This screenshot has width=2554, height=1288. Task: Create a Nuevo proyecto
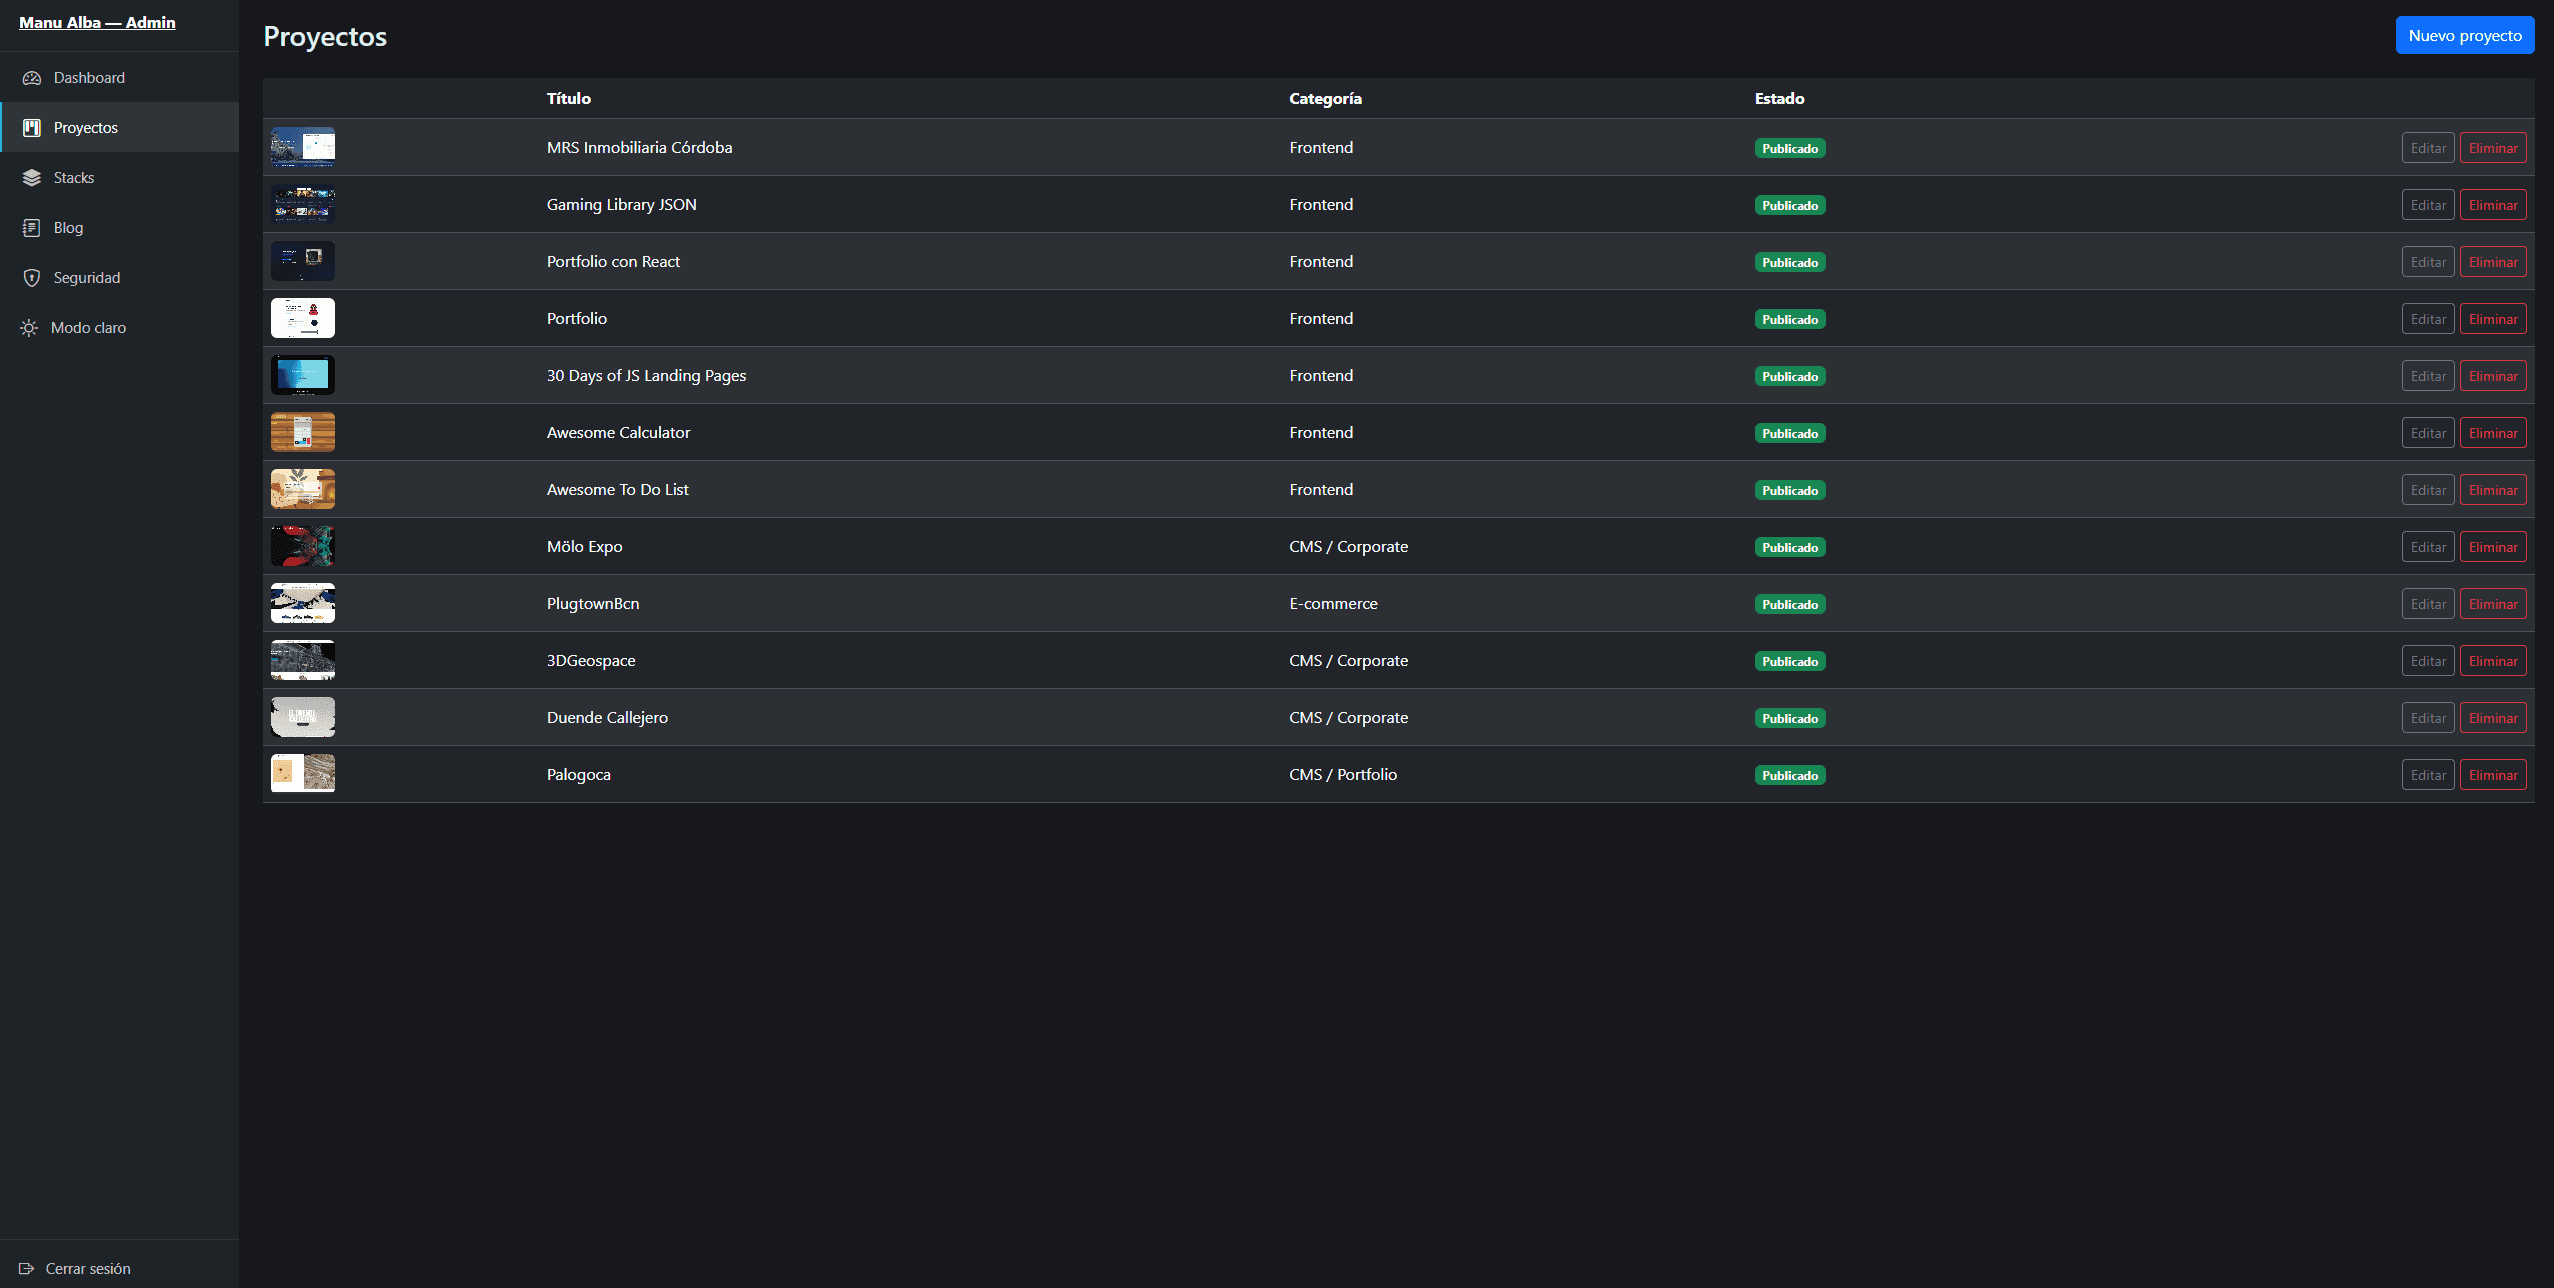point(2465,35)
